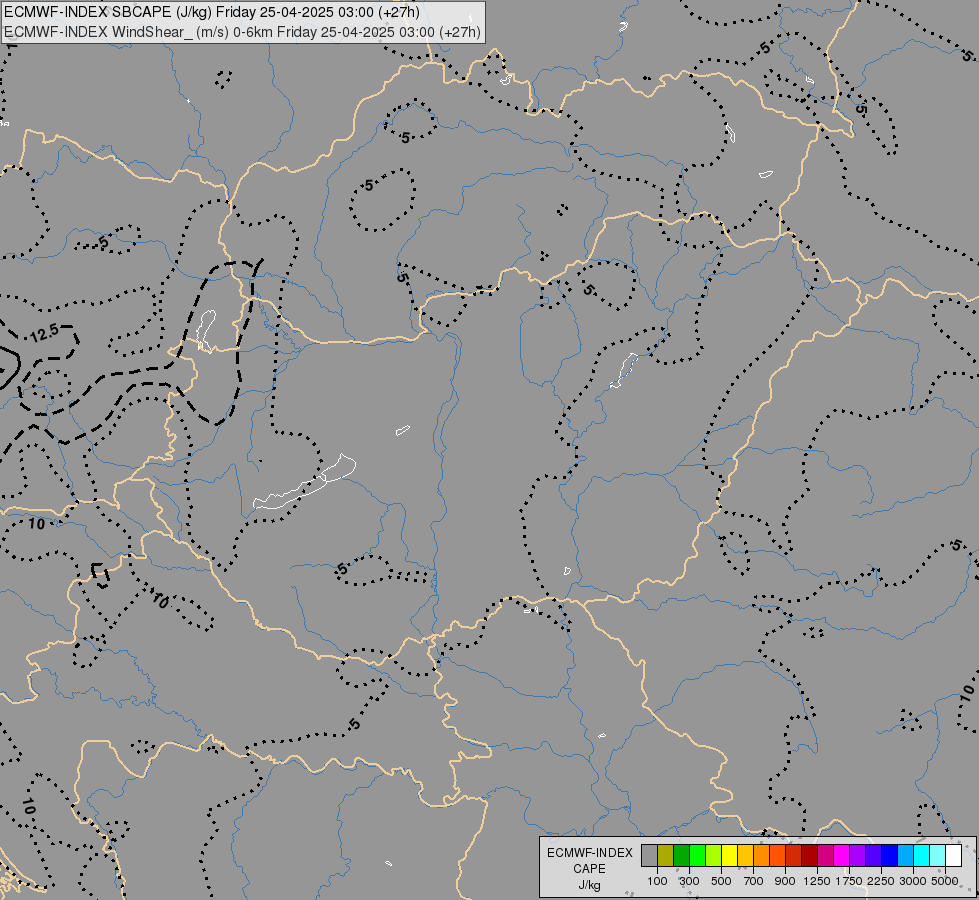Select the crimson-pink legend swatch
Viewport: 979px width, 900px height.
[x=825, y=856]
